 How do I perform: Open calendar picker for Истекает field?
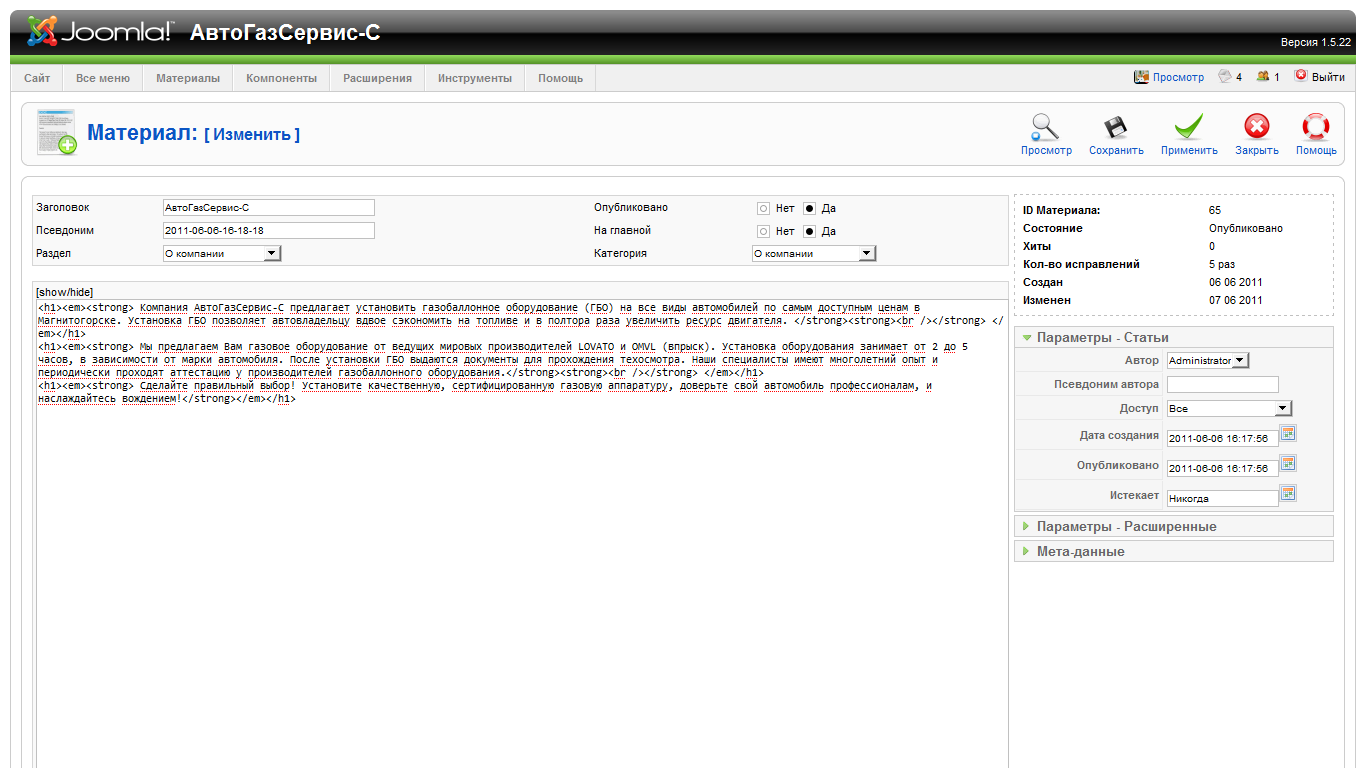pyautogui.click(x=1288, y=493)
